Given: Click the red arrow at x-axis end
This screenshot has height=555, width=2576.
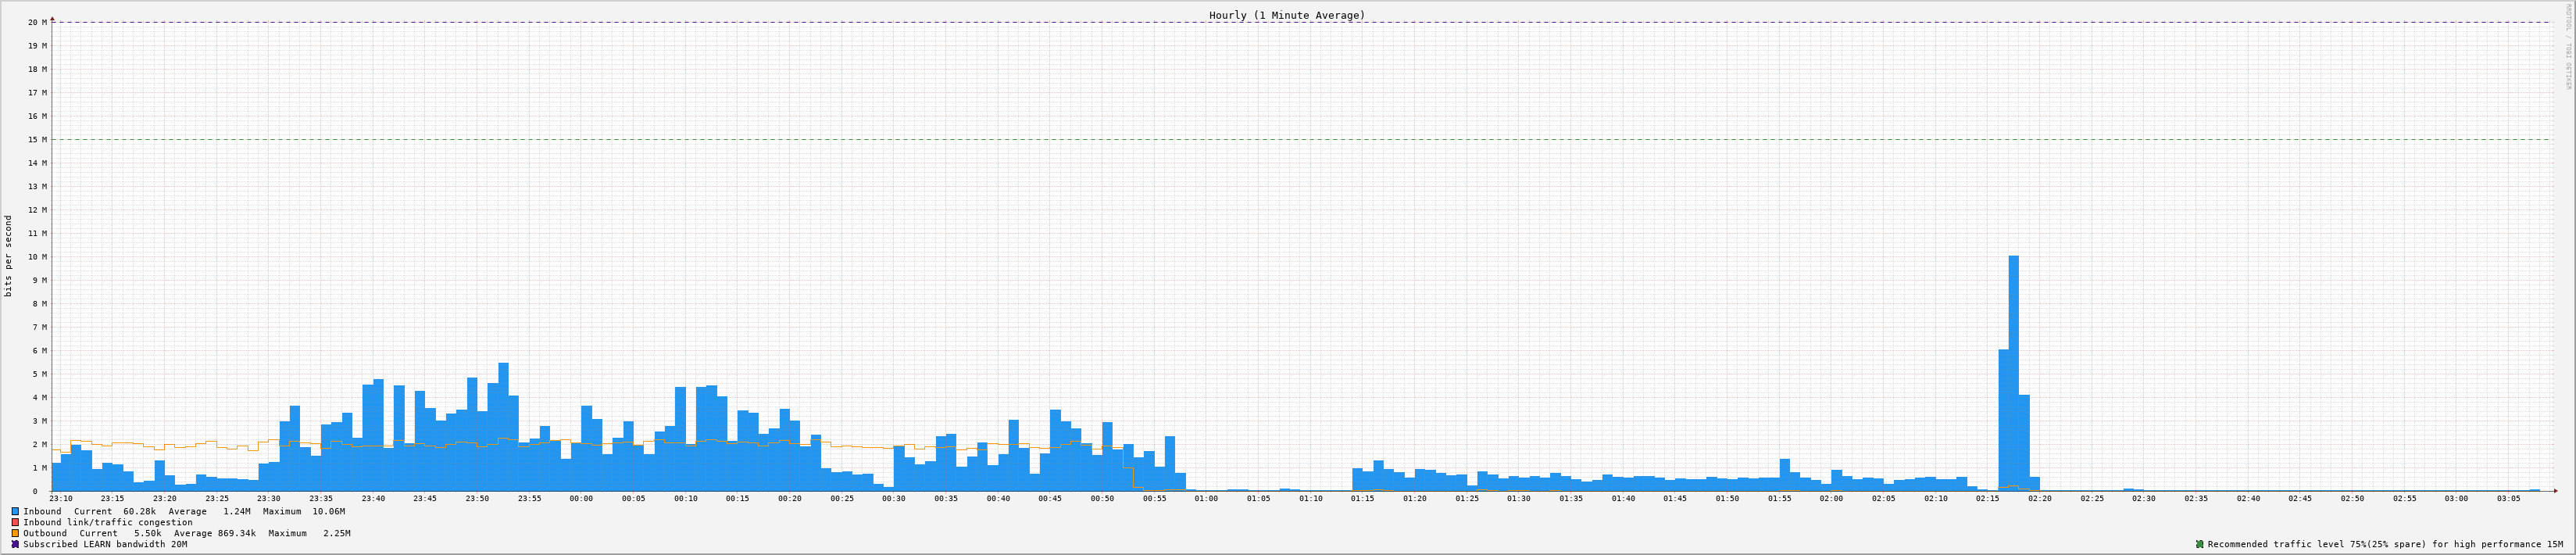Looking at the screenshot, I should coord(2554,491).
